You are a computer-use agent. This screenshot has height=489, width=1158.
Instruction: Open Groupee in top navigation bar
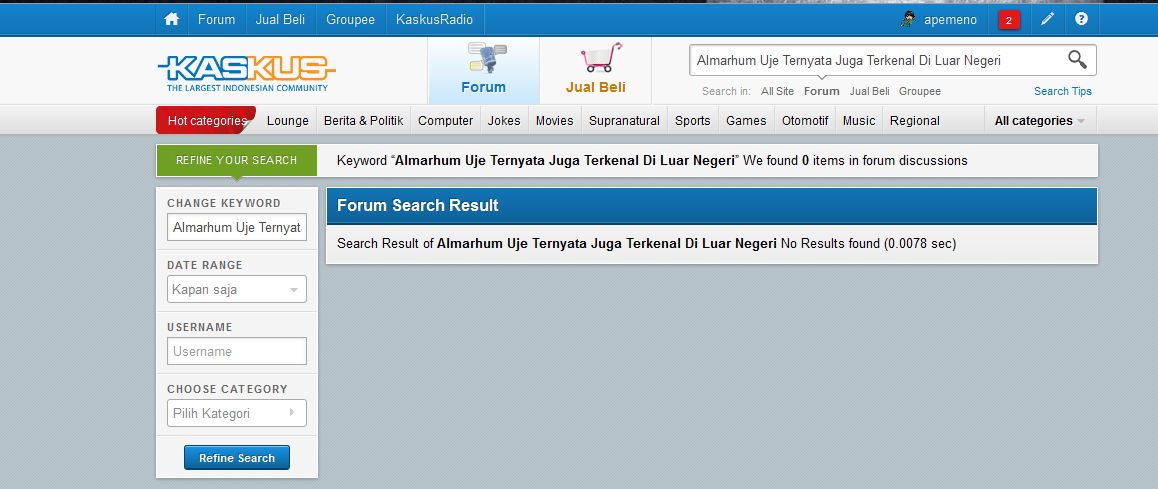[x=351, y=19]
